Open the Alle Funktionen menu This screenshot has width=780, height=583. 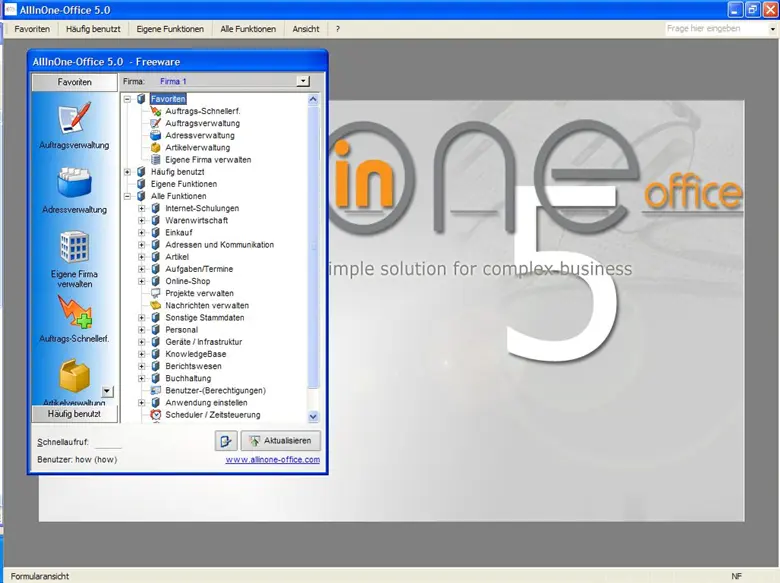pos(248,29)
